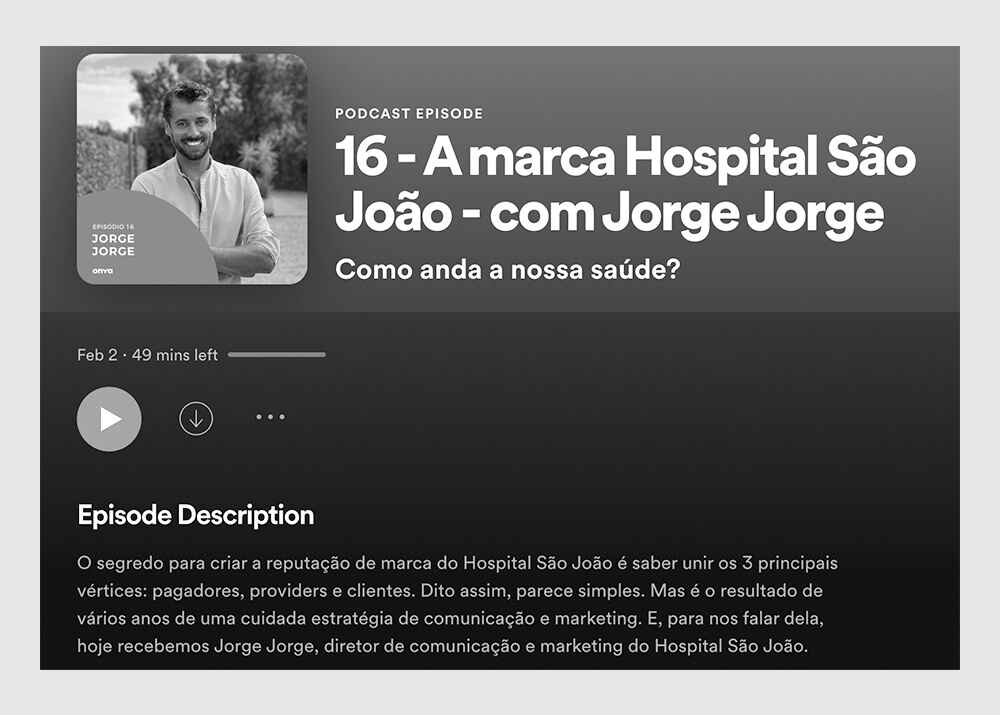Click the episode title '16 - A marca Hospital São'

[625, 156]
